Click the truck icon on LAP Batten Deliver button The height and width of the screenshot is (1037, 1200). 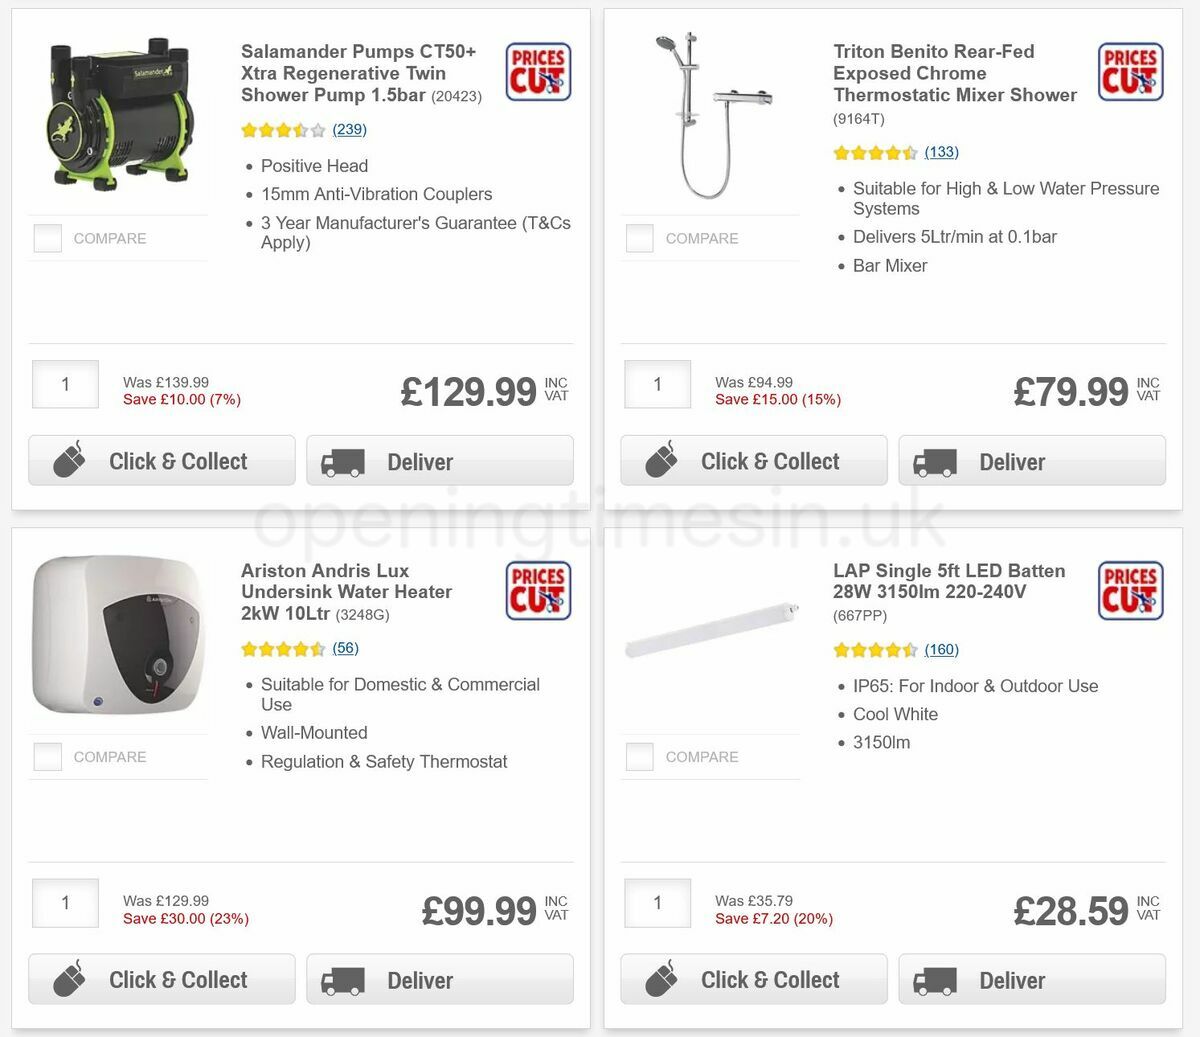pyautogui.click(x=935, y=980)
